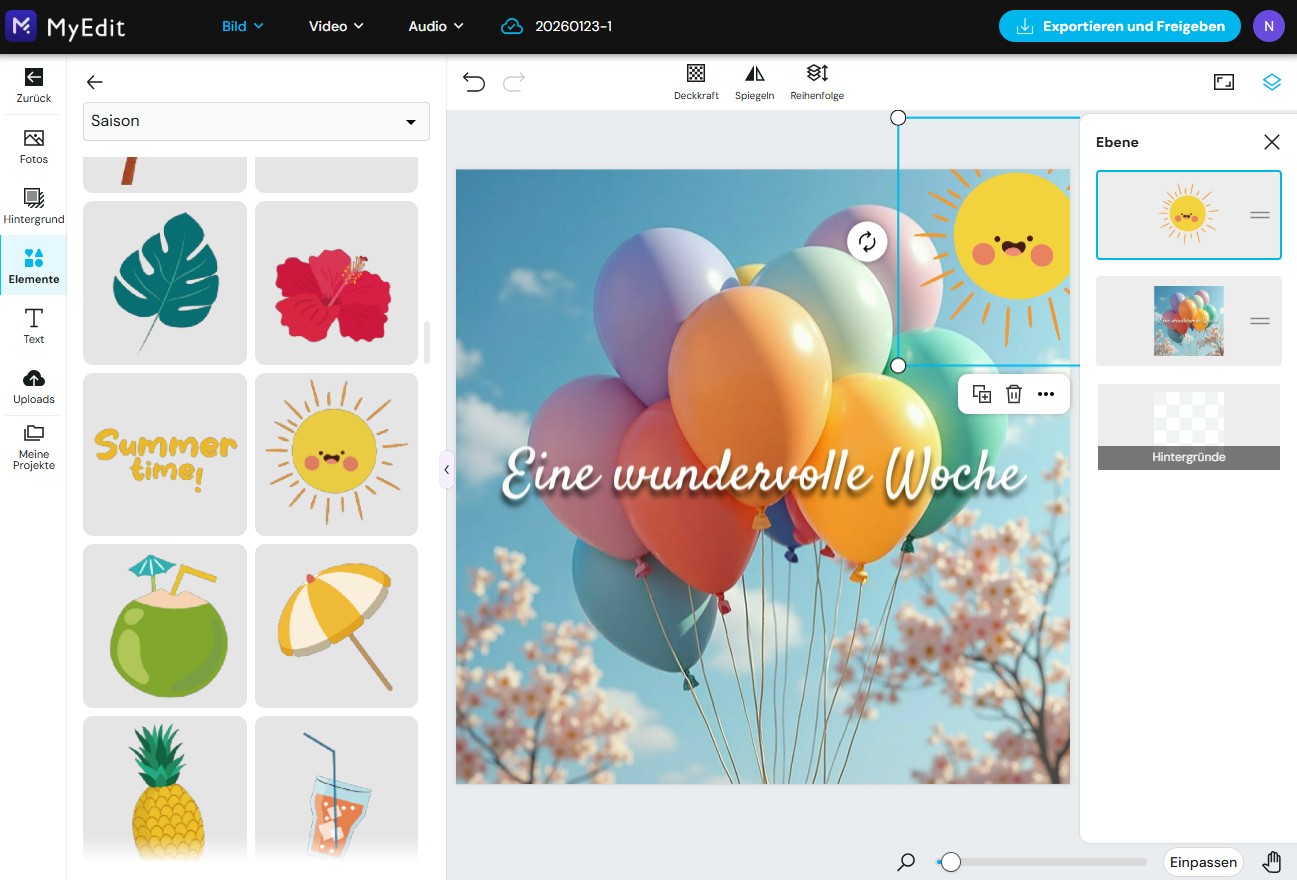Image resolution: width=1297 pixels, height=880 pixels.
Task: Open the Text sidebar tab
Action: tap(34, 326)
